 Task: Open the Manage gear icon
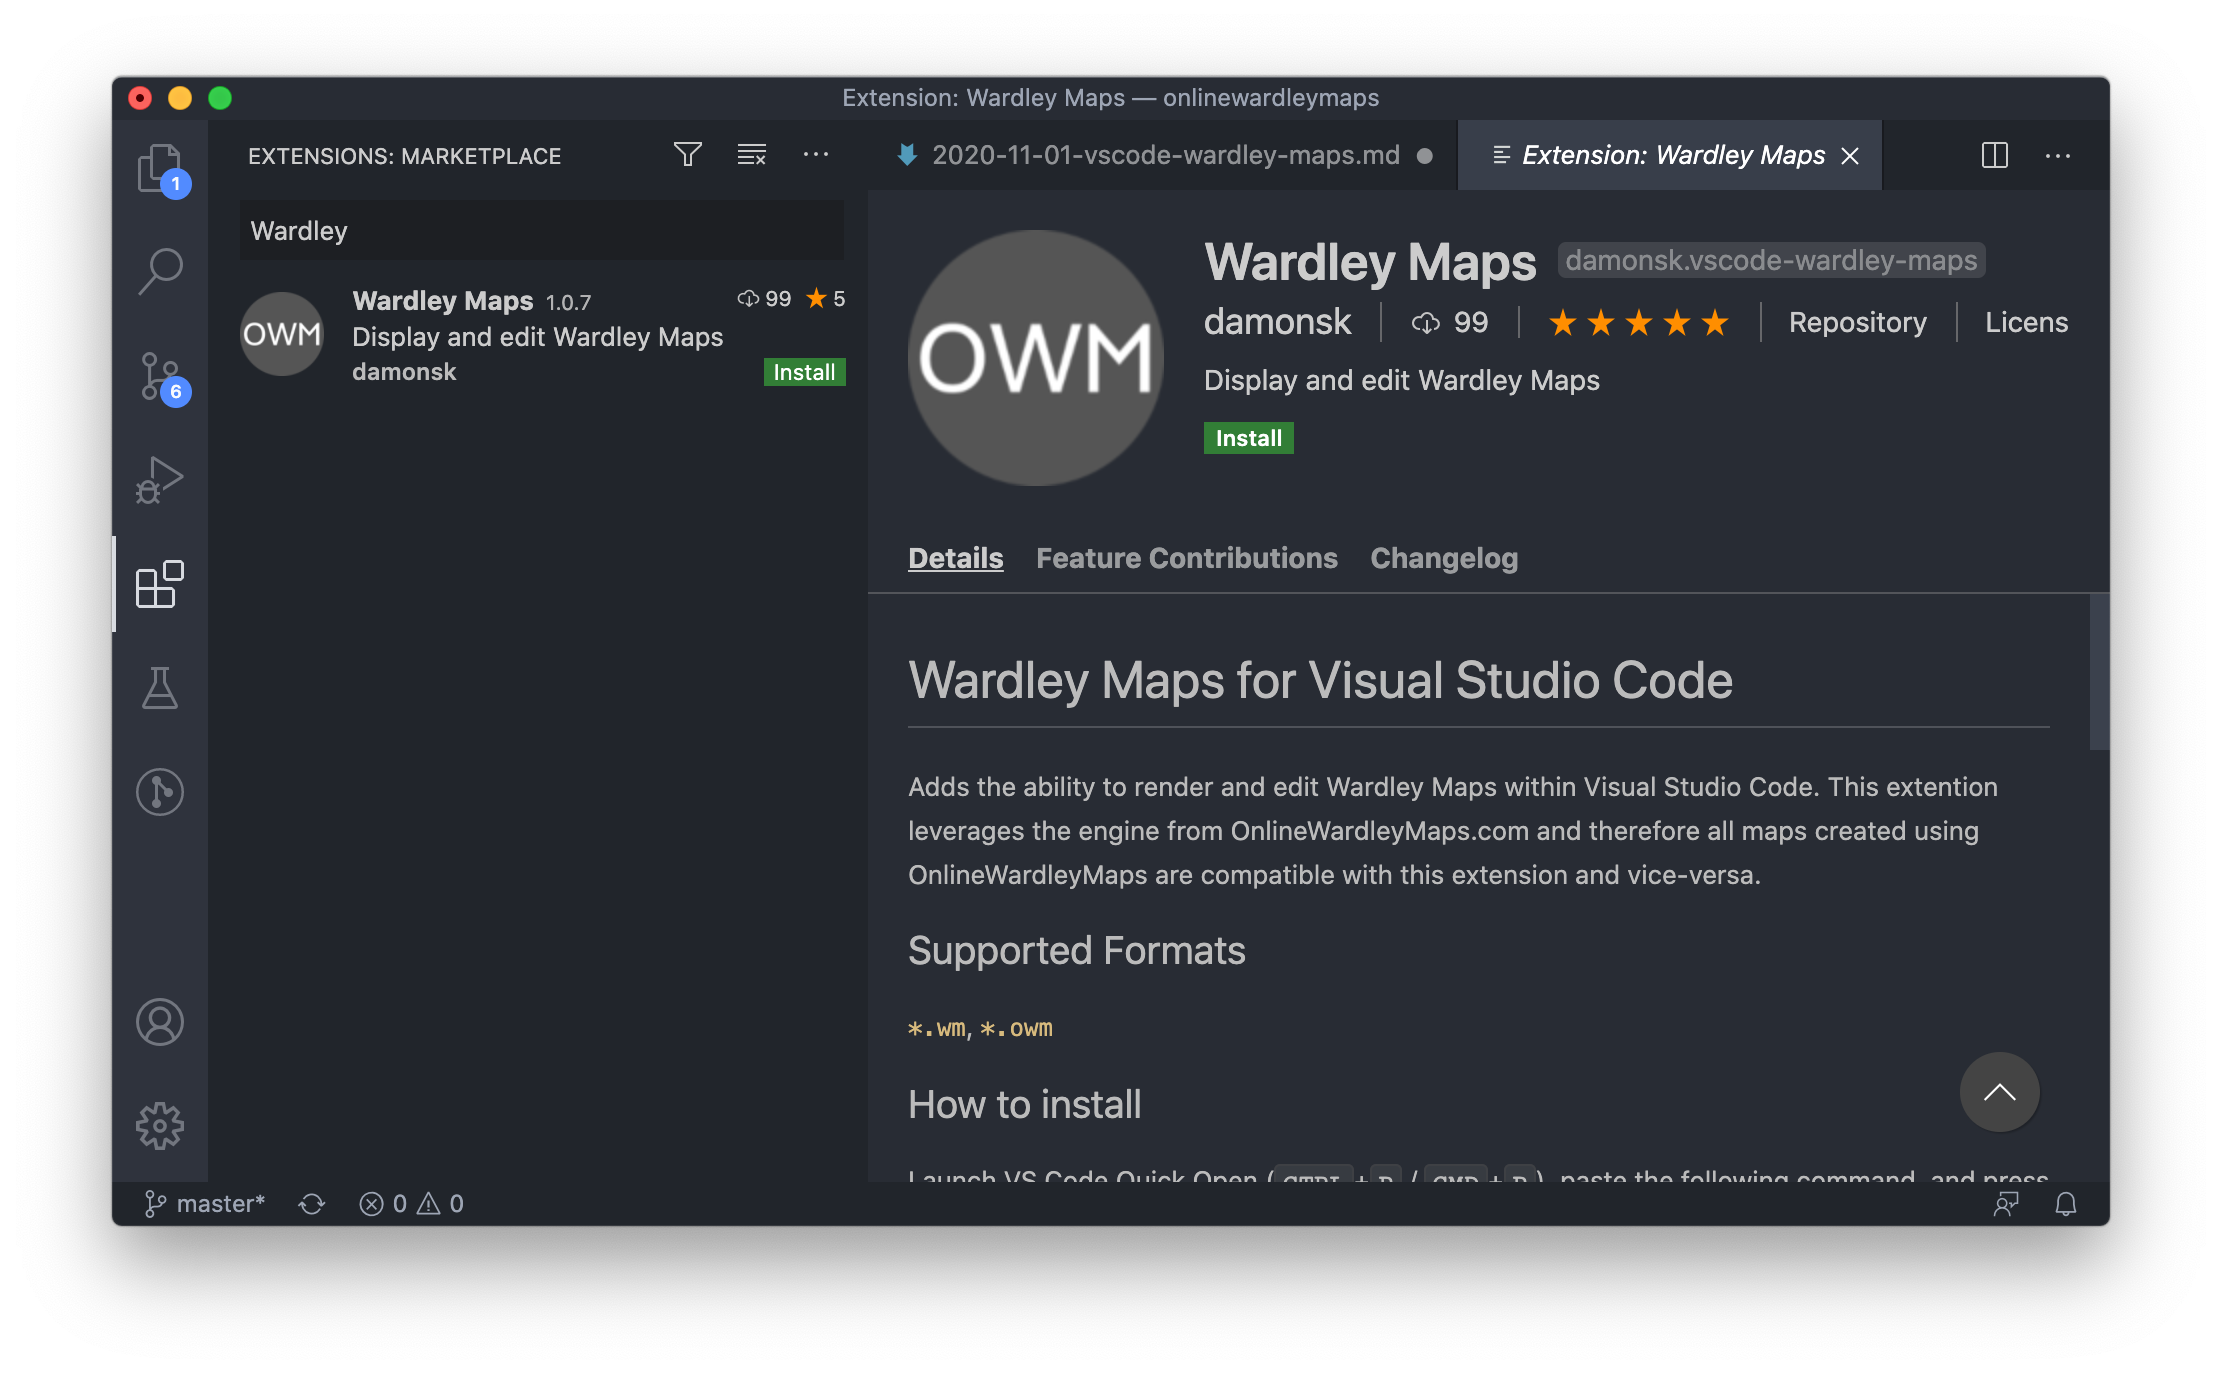pos(160,1126)
